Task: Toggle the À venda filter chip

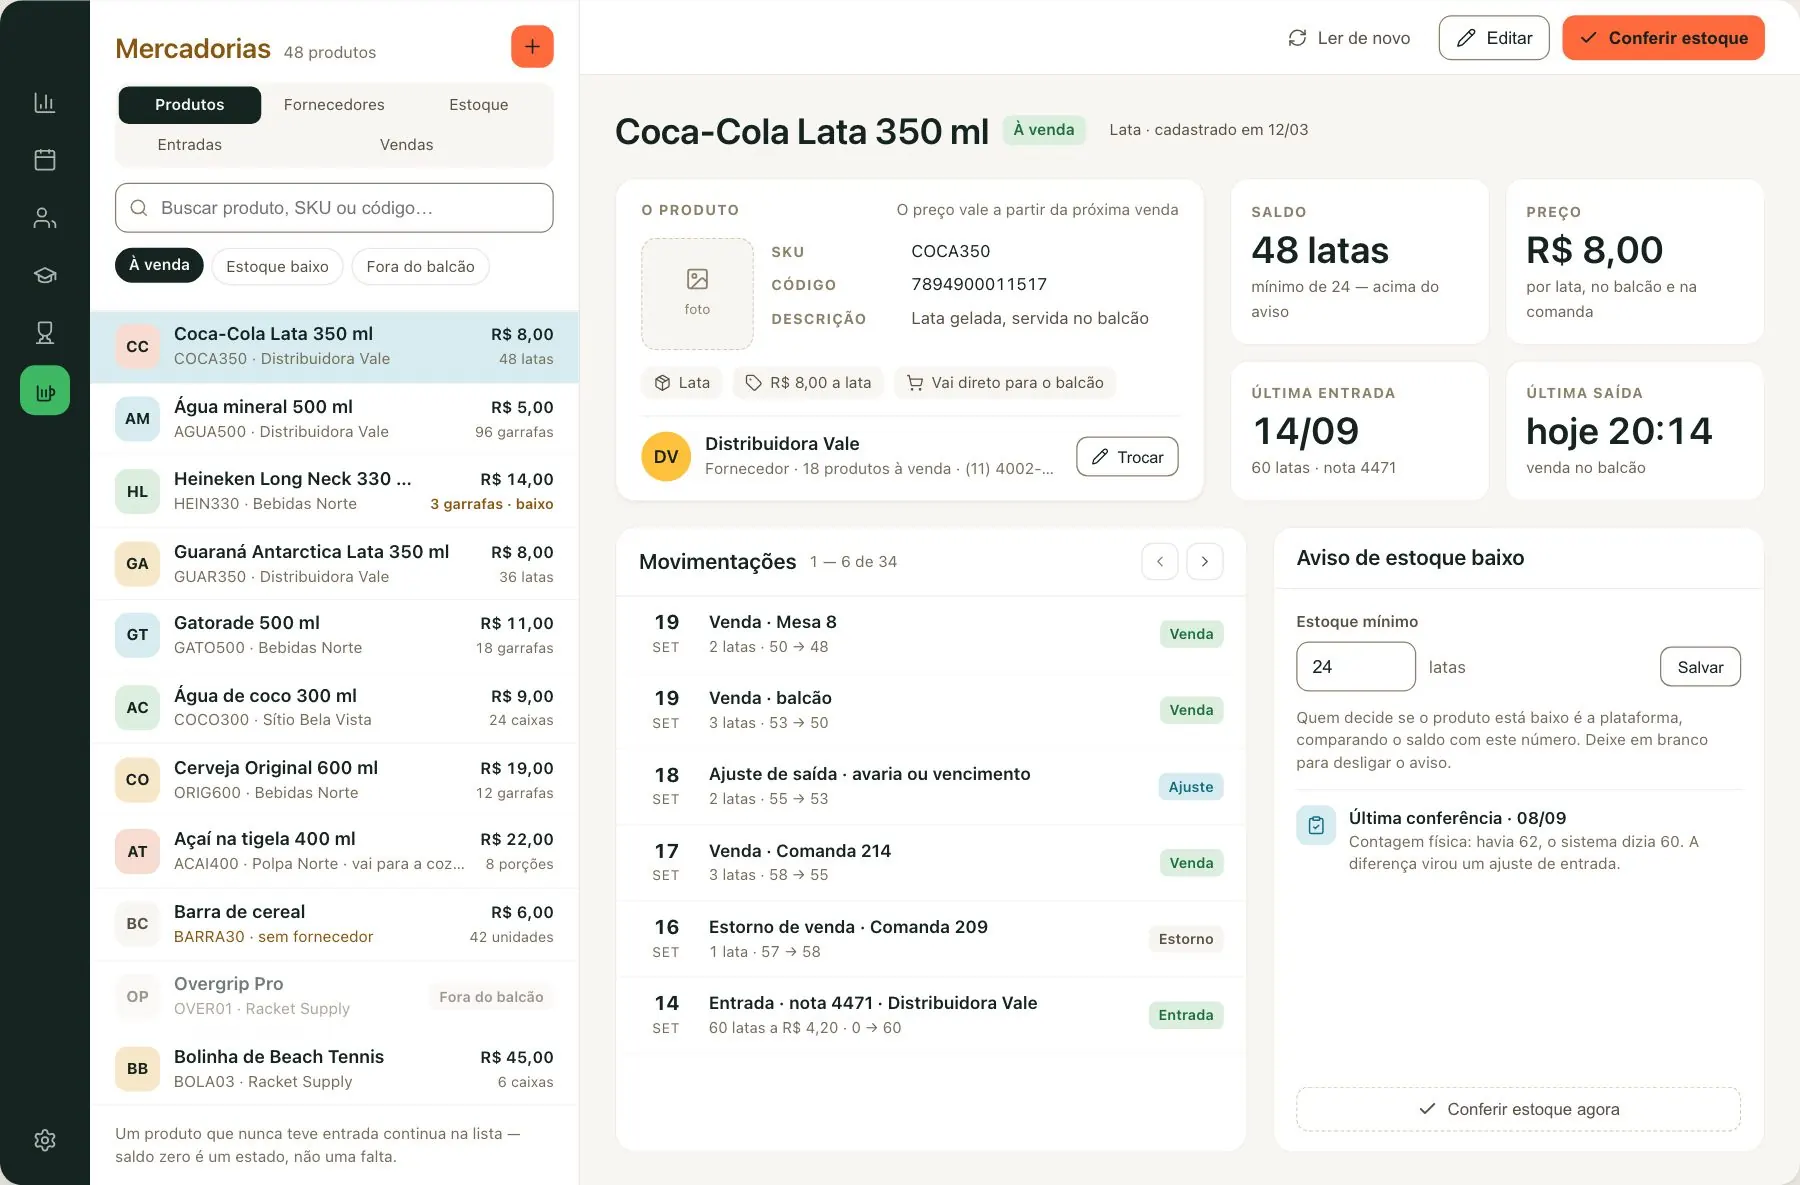Action: pyautogui.click(x=159, y=265)
